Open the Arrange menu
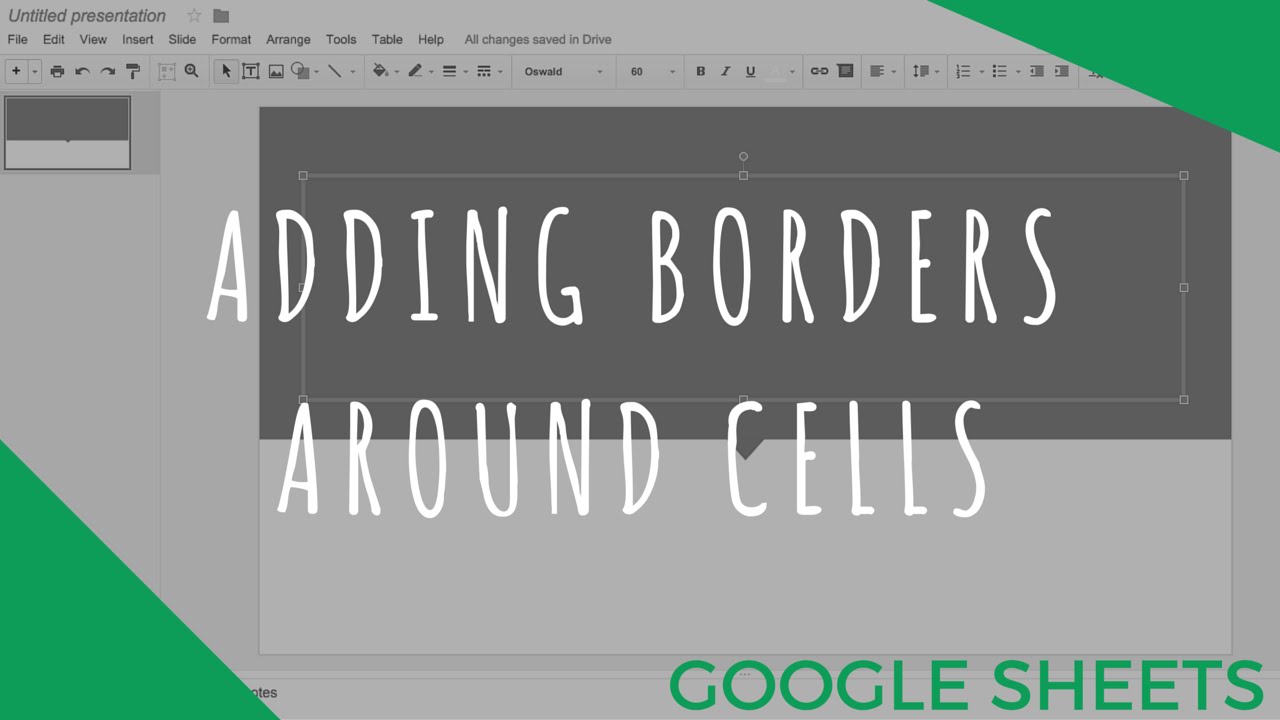This screenshot has width=1280, height=720. click(x=288, y=39)
